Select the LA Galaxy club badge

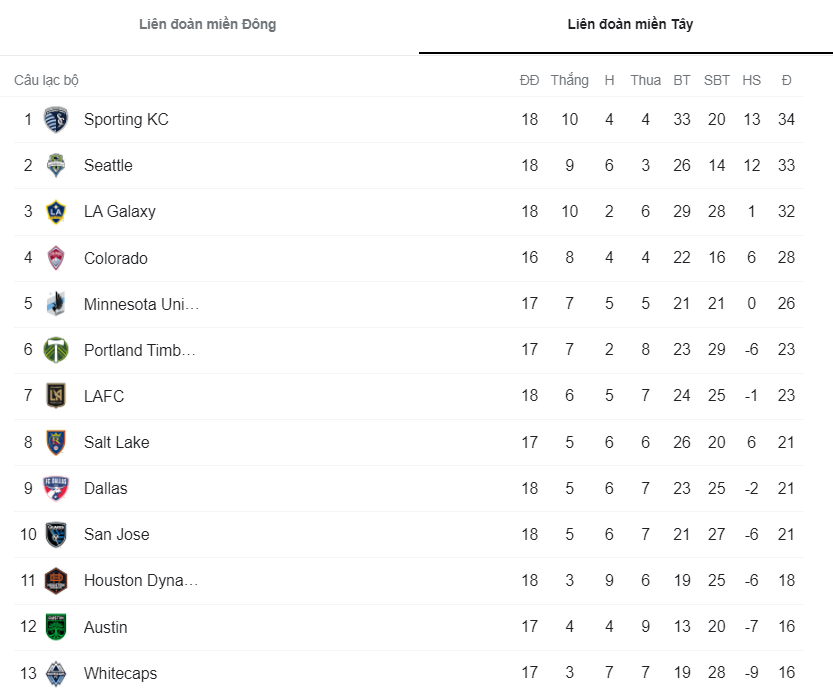pyautogui.click(x=55, y=211)
